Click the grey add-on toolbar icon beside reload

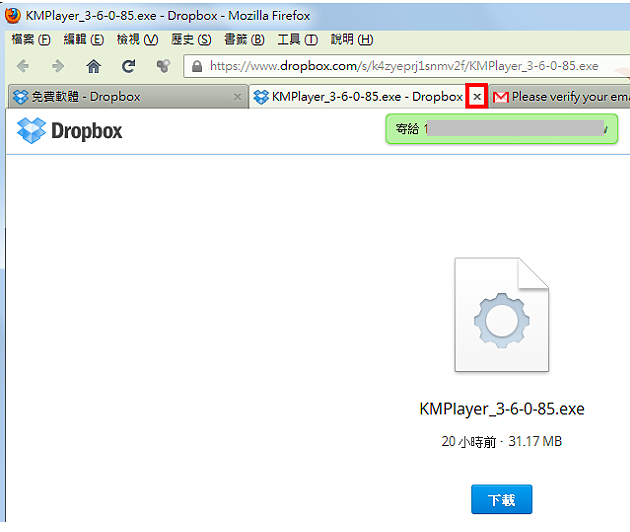[x=164, y=66]
